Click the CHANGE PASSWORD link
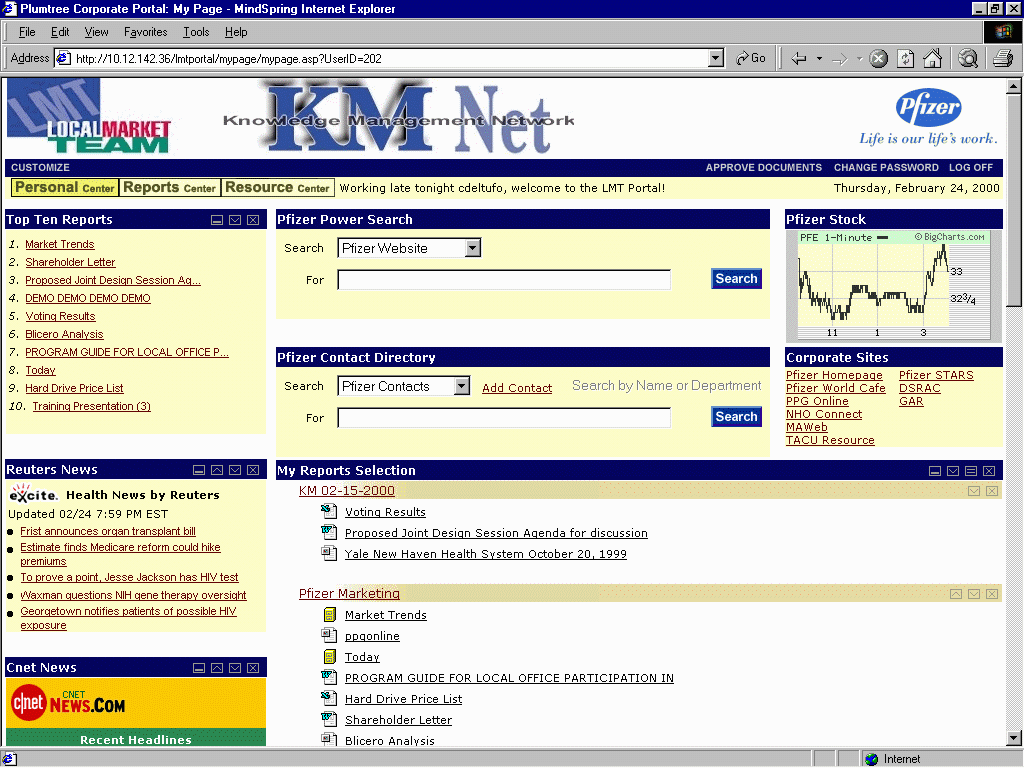The image size is (1024, 768). click(x=886, y=168)
